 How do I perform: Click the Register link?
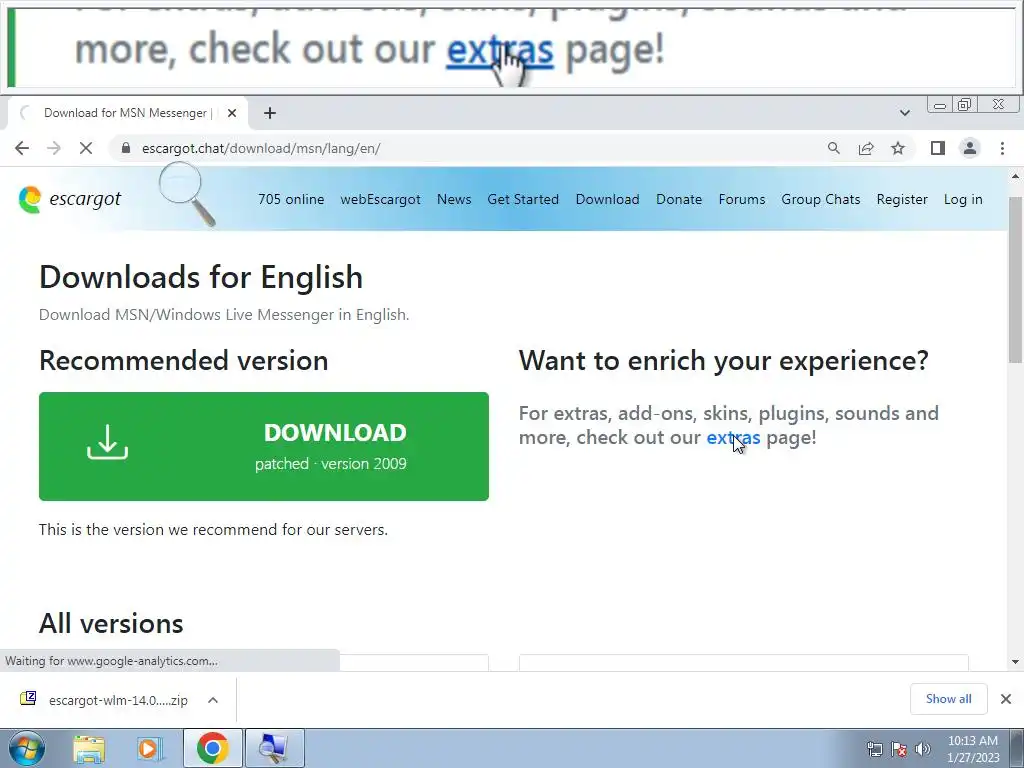[902, 199]
